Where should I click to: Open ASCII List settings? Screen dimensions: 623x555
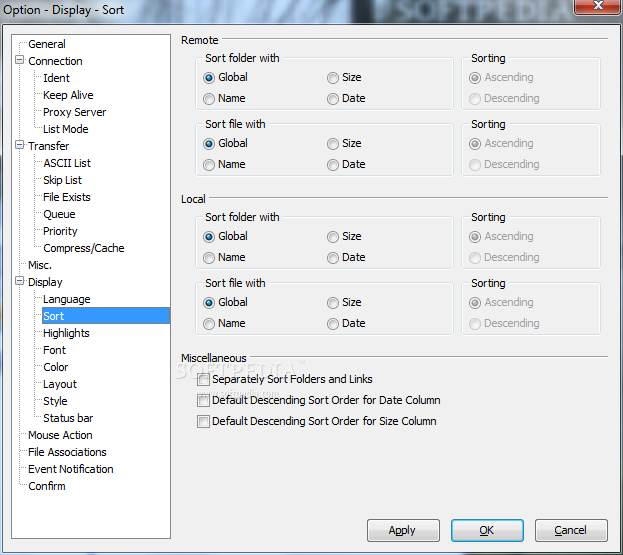coord(67,163)
